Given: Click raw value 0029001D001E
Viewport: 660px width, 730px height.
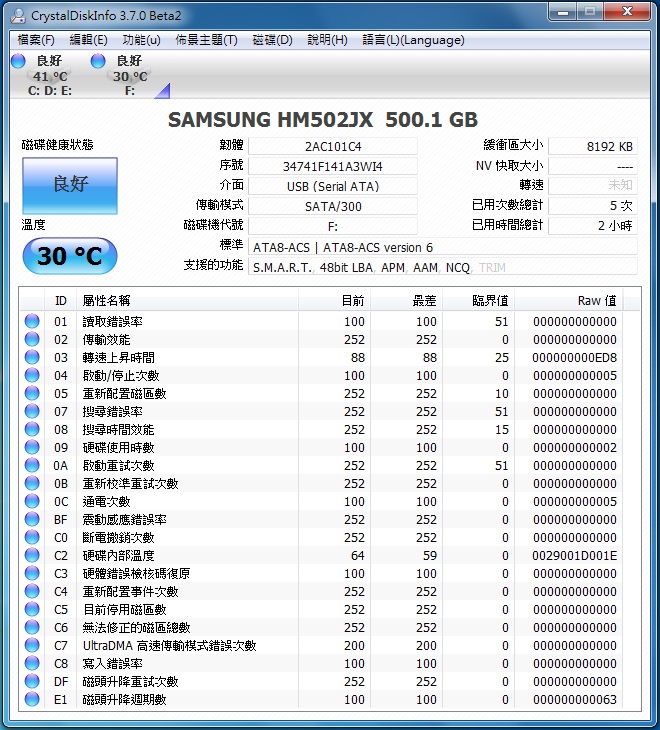Looking at the screenshot, I should [574, 555].
